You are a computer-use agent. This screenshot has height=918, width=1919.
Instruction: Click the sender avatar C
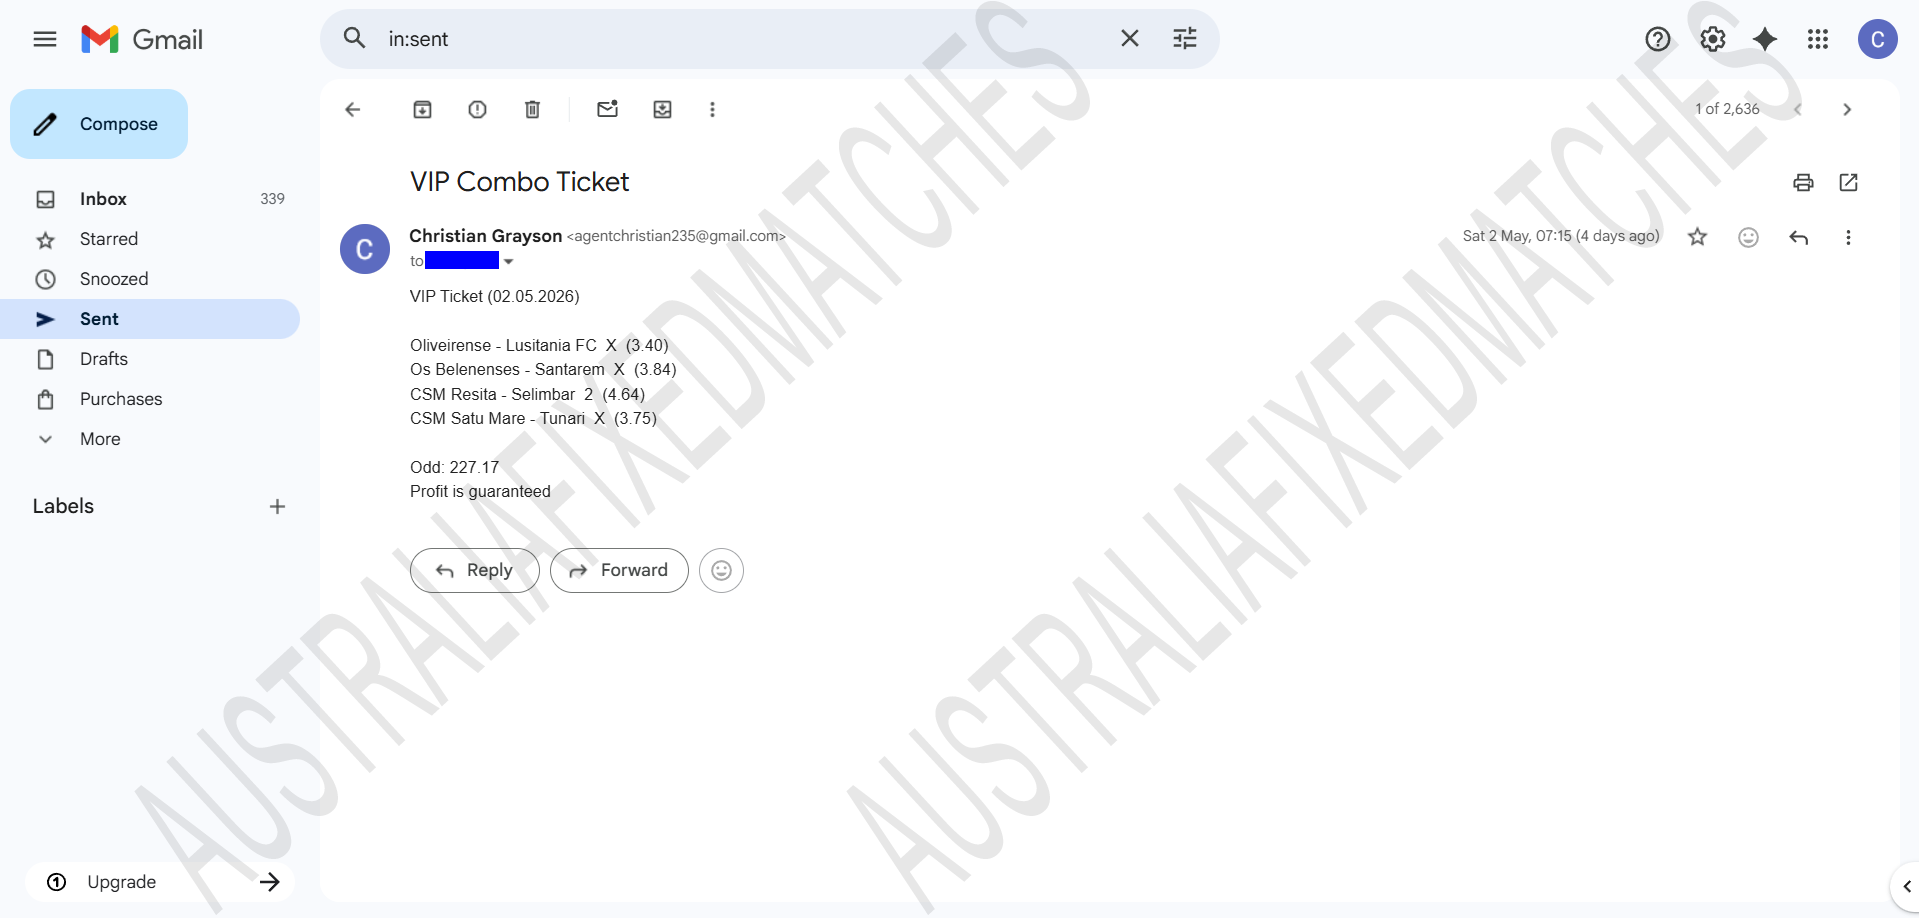pos(365,249)
